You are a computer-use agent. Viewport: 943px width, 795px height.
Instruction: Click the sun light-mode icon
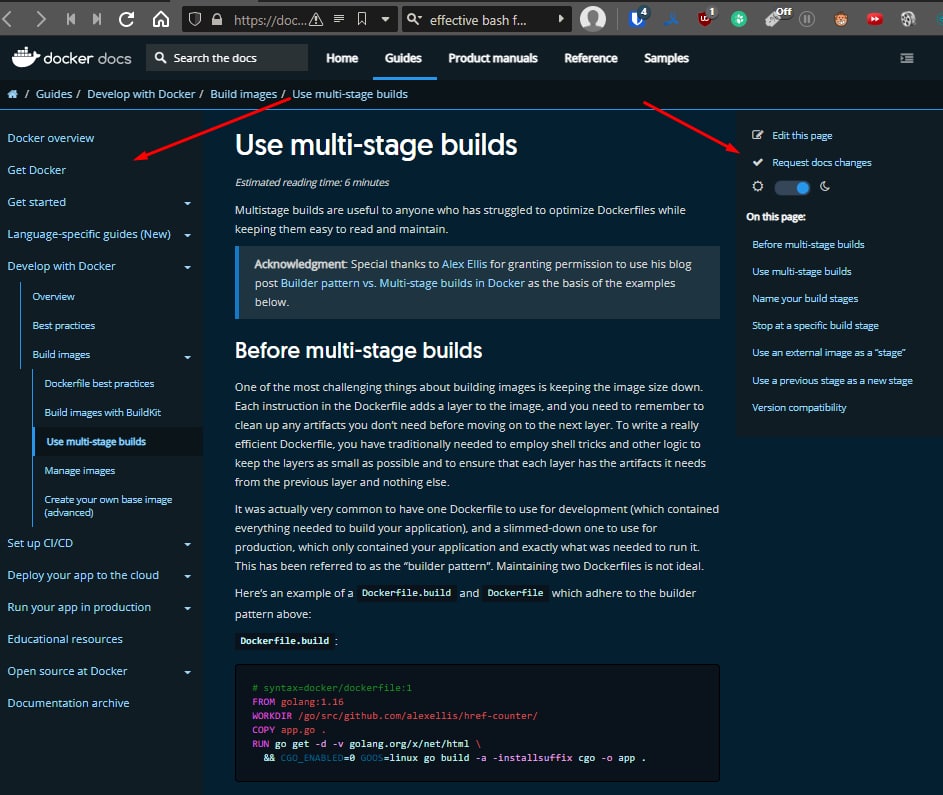758,186
